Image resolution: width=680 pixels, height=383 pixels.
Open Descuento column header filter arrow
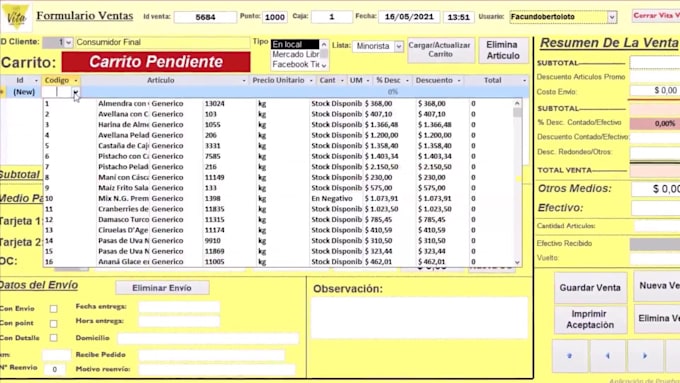coord(459,81)
